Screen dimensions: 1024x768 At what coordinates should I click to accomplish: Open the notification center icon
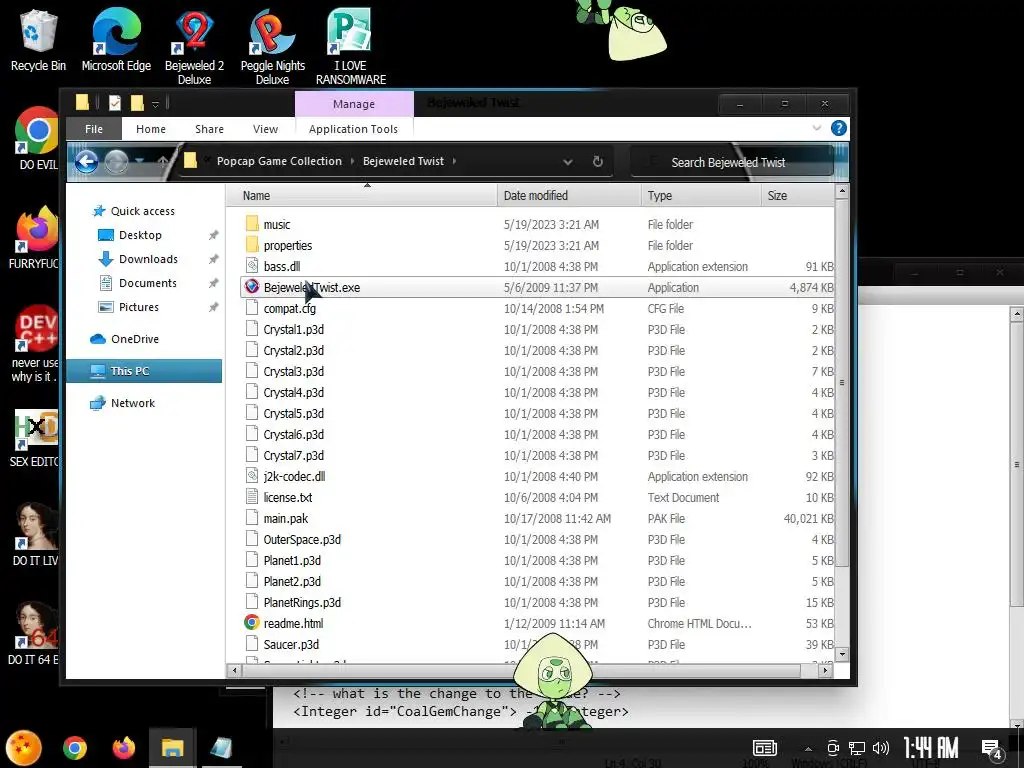(x=991, y=749)
